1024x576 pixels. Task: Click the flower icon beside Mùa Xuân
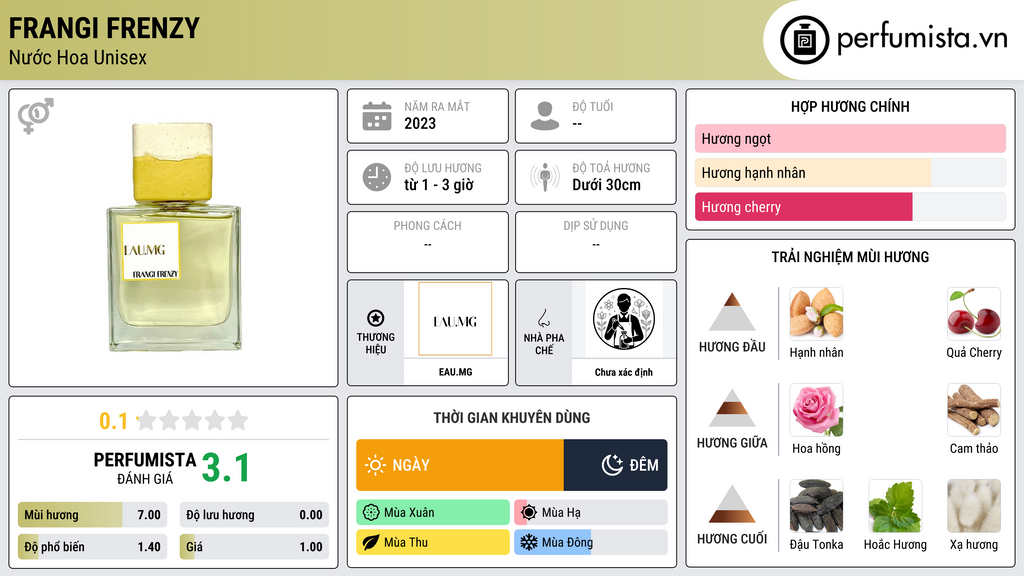click(x=371, y=513)
